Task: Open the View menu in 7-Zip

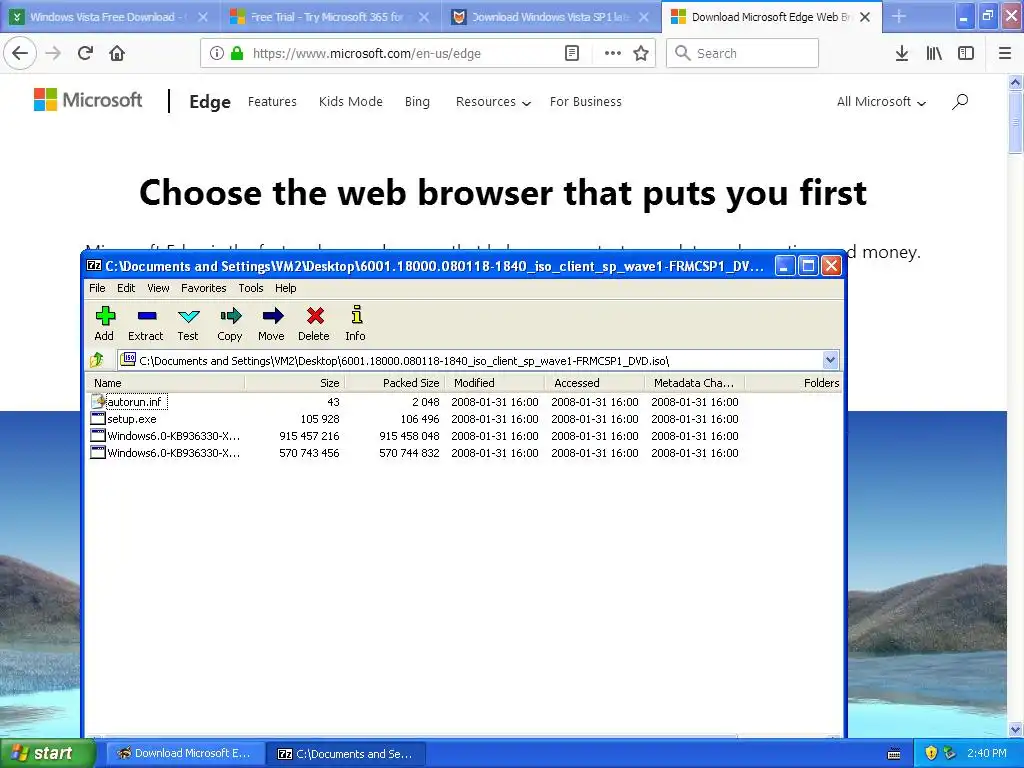Action: [x=158, y=288]
